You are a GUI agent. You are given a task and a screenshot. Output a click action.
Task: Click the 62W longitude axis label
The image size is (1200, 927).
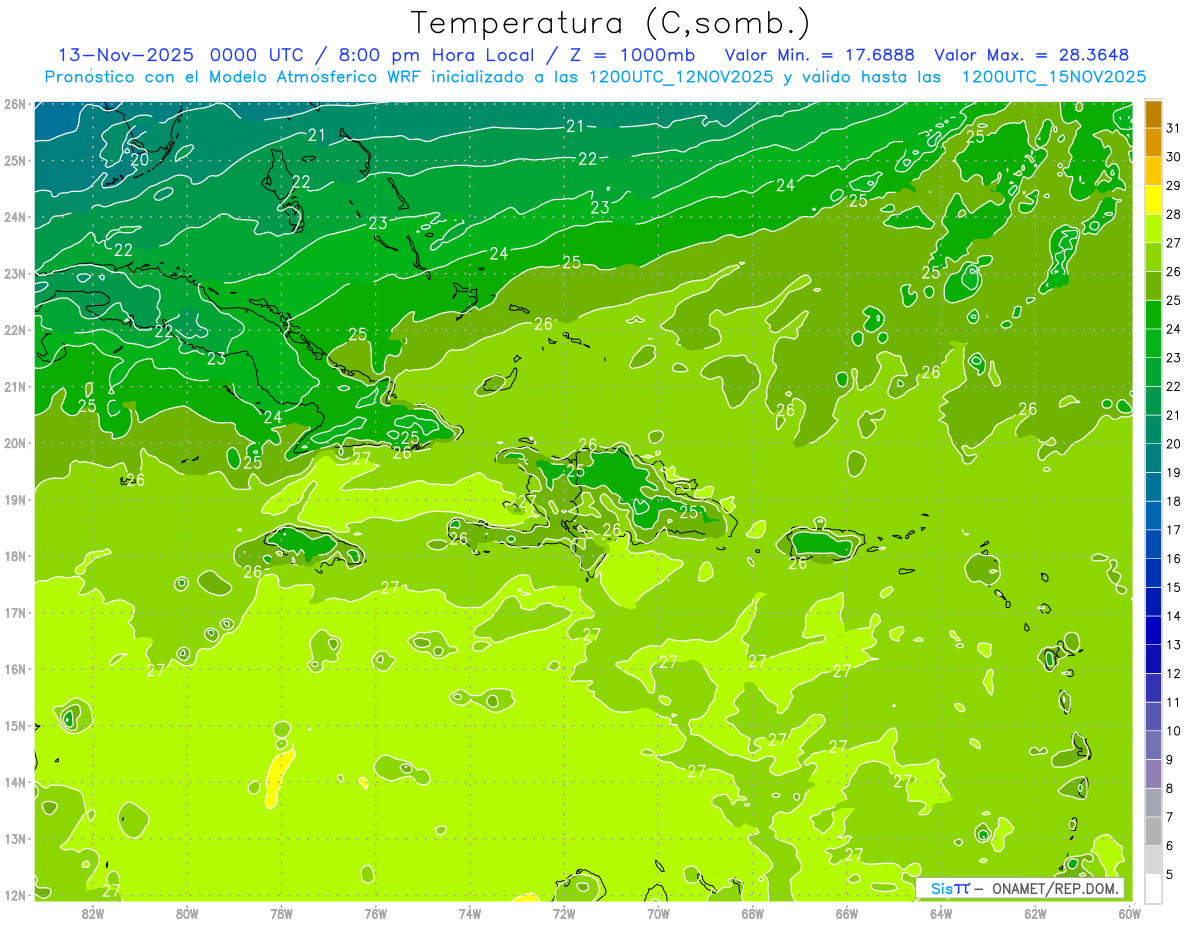(x=1035, y=913)
